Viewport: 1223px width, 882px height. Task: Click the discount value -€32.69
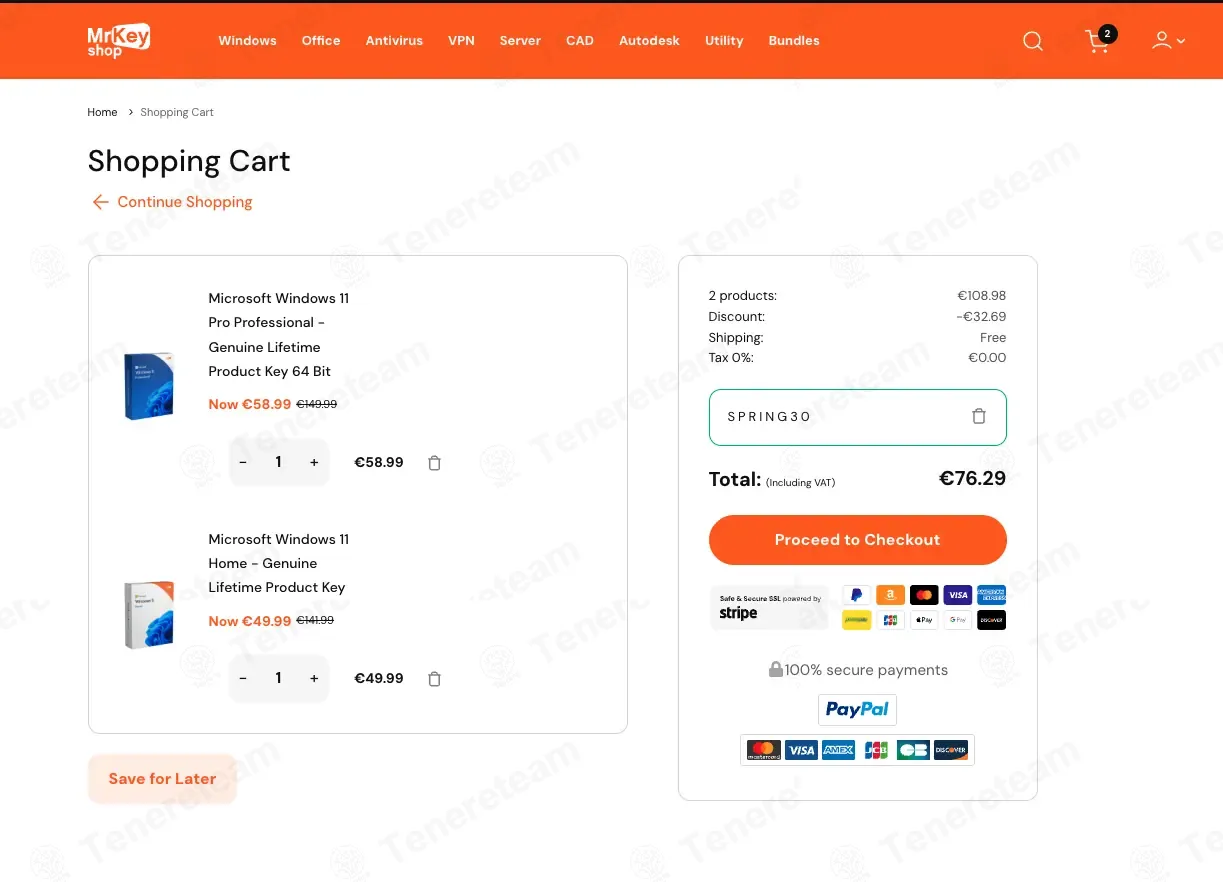(981, 317)
